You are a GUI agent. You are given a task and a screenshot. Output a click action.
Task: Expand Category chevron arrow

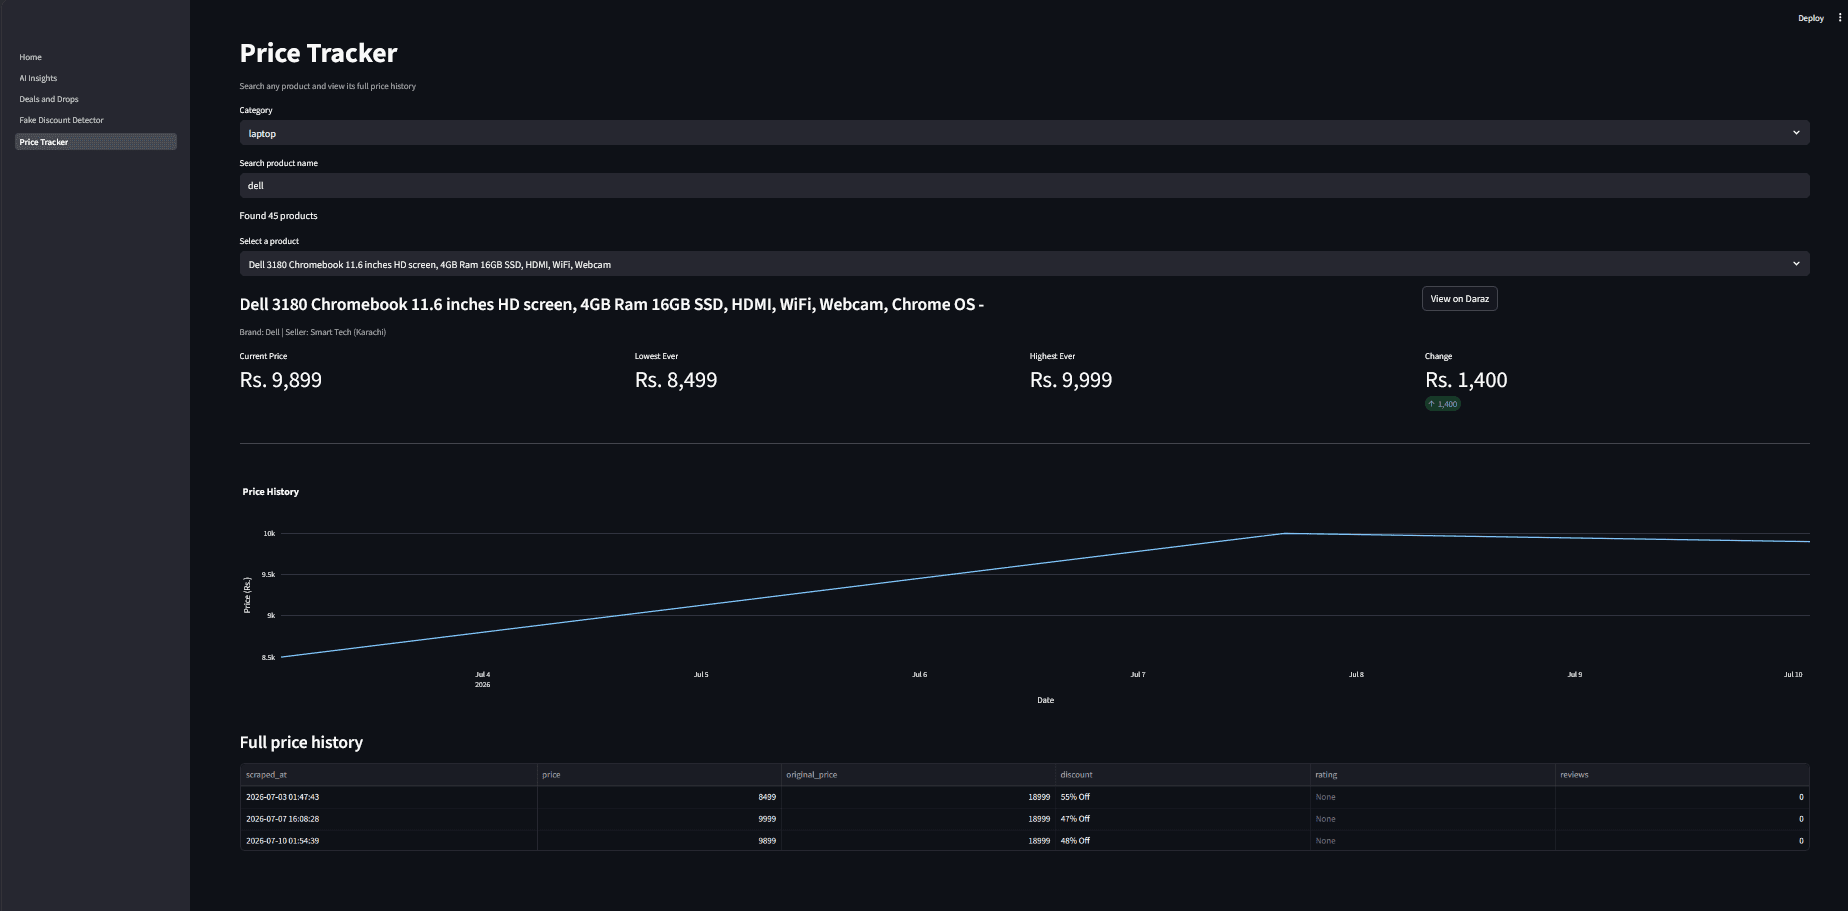1796,133
